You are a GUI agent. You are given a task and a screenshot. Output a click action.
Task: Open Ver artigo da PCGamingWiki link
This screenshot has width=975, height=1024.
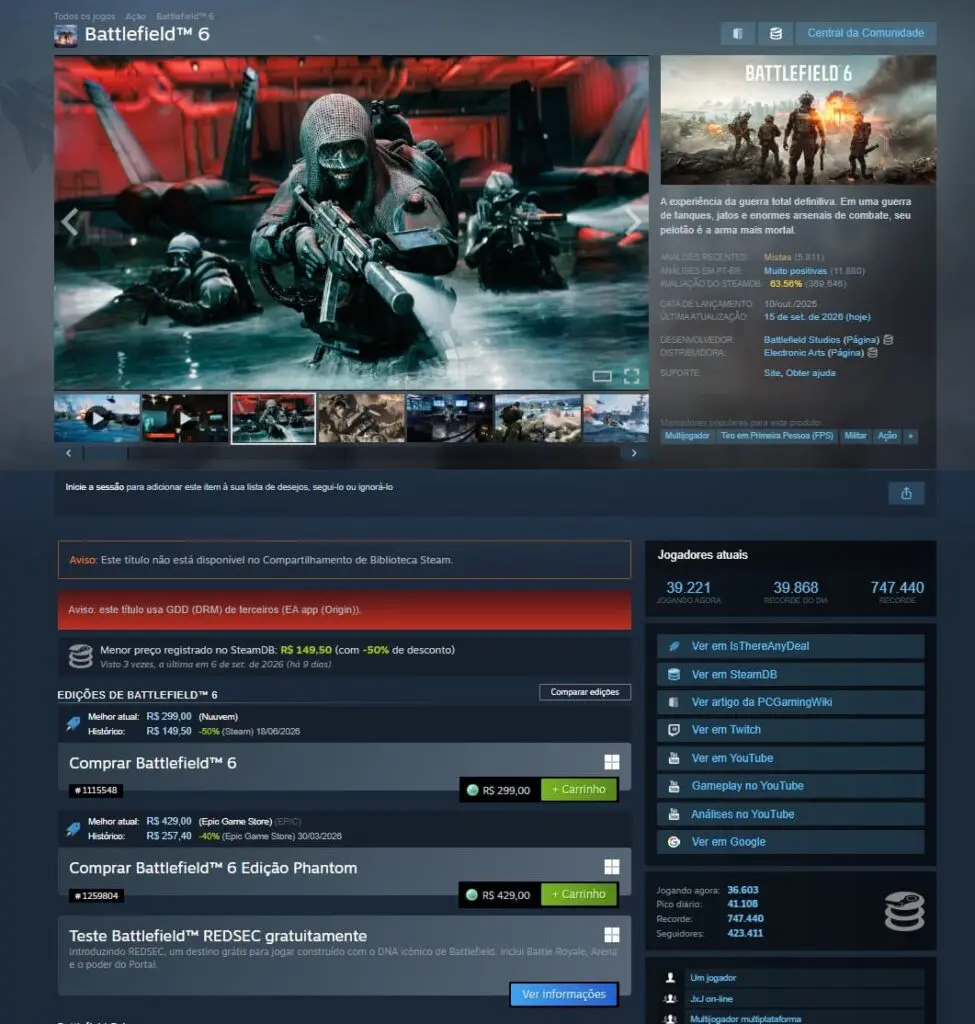pyautogui.click(x=790, y=702)
